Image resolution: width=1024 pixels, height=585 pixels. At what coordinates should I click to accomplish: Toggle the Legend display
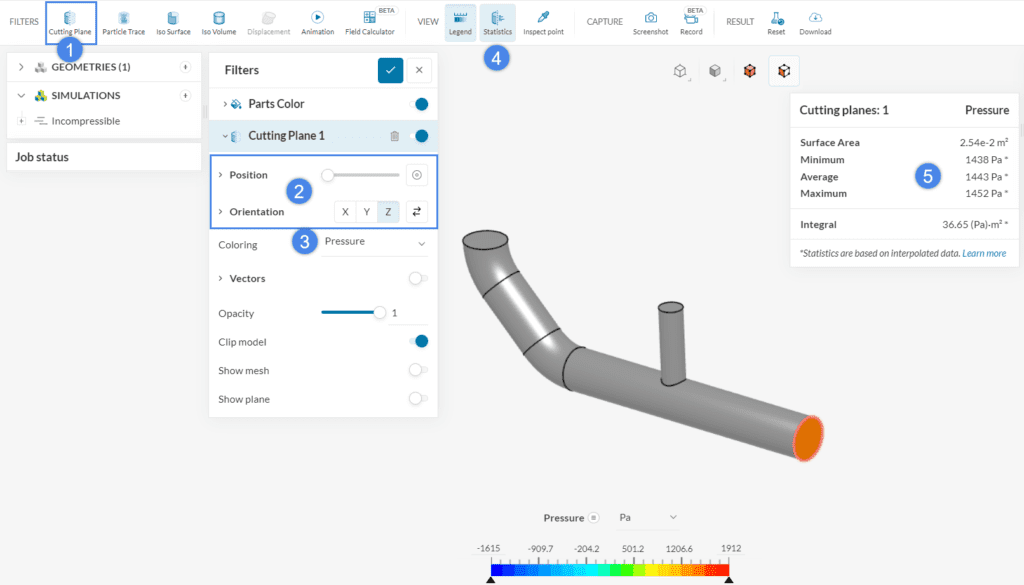pos(460,21)
